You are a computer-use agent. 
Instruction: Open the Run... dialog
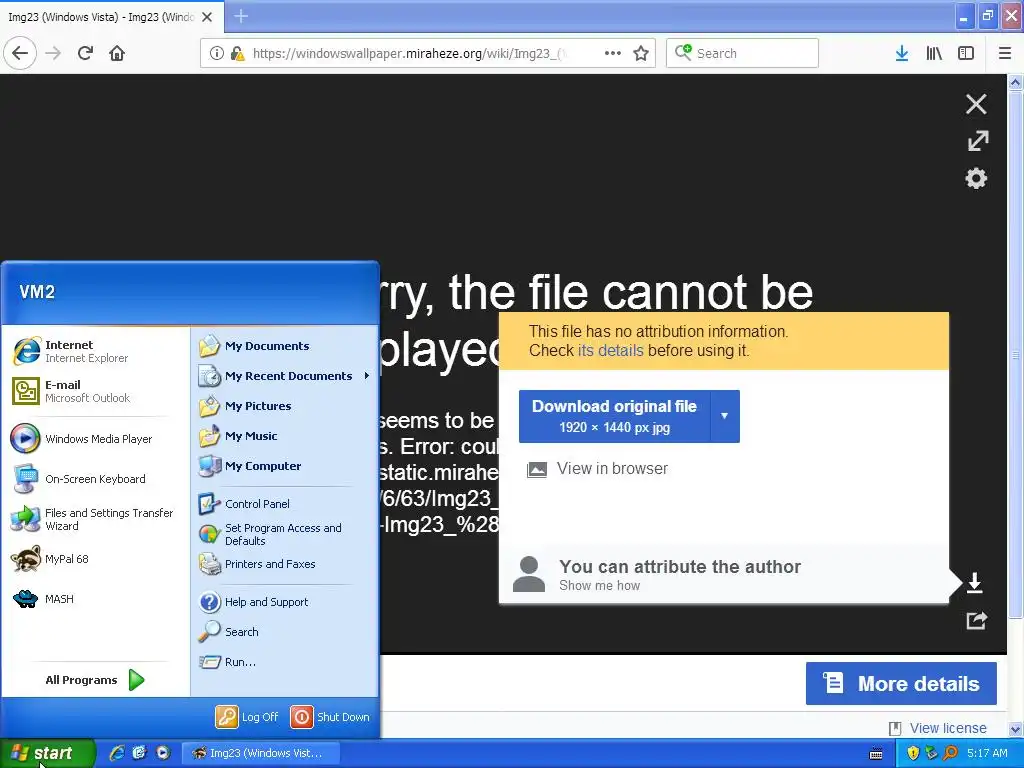point(284,662)
